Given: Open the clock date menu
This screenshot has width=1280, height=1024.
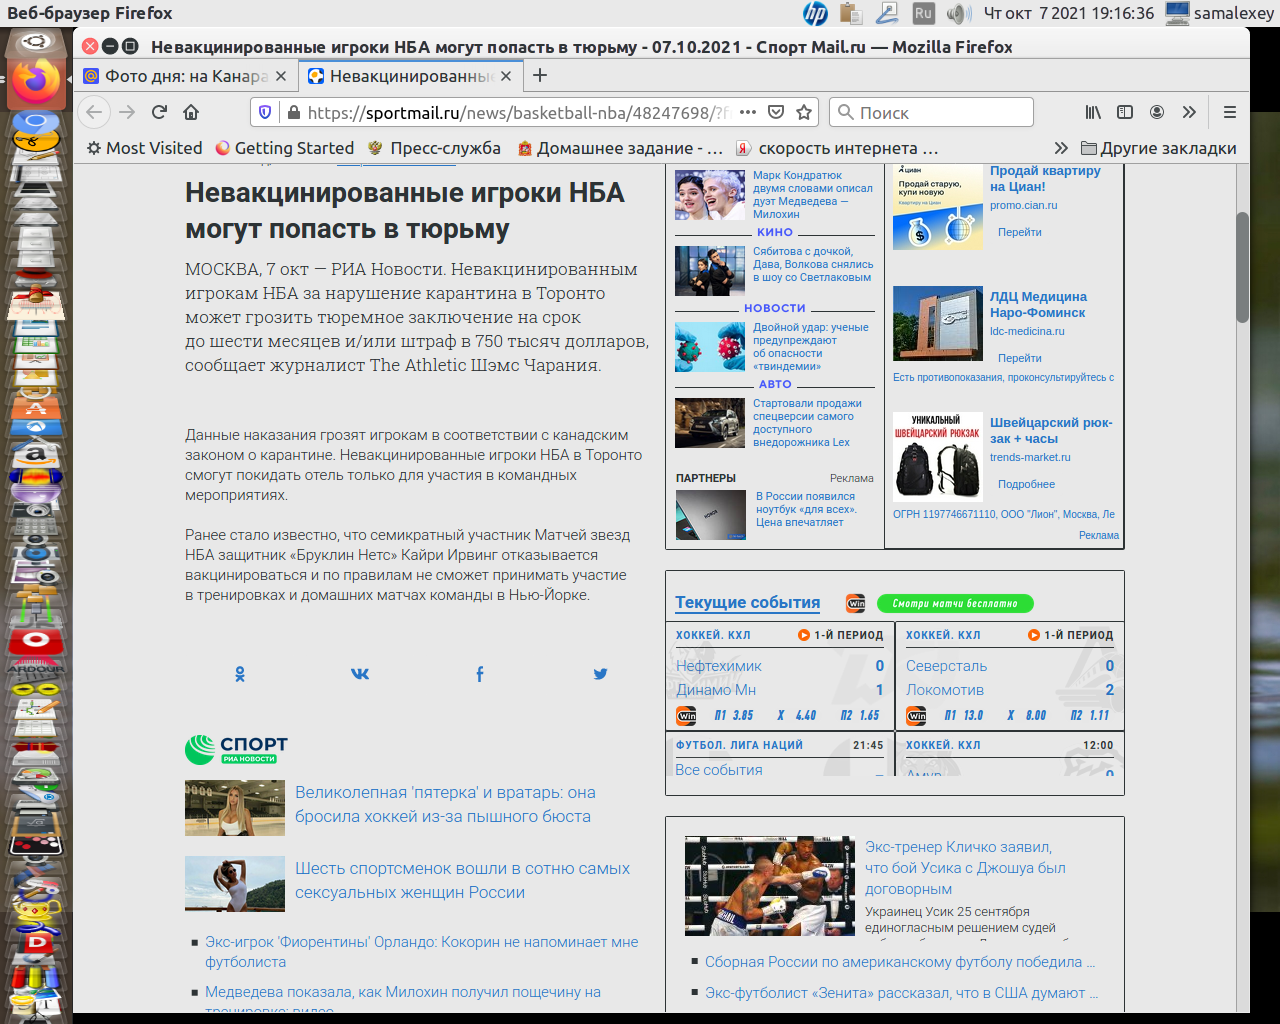Looking at the screenshot, I should [1068, 13].
